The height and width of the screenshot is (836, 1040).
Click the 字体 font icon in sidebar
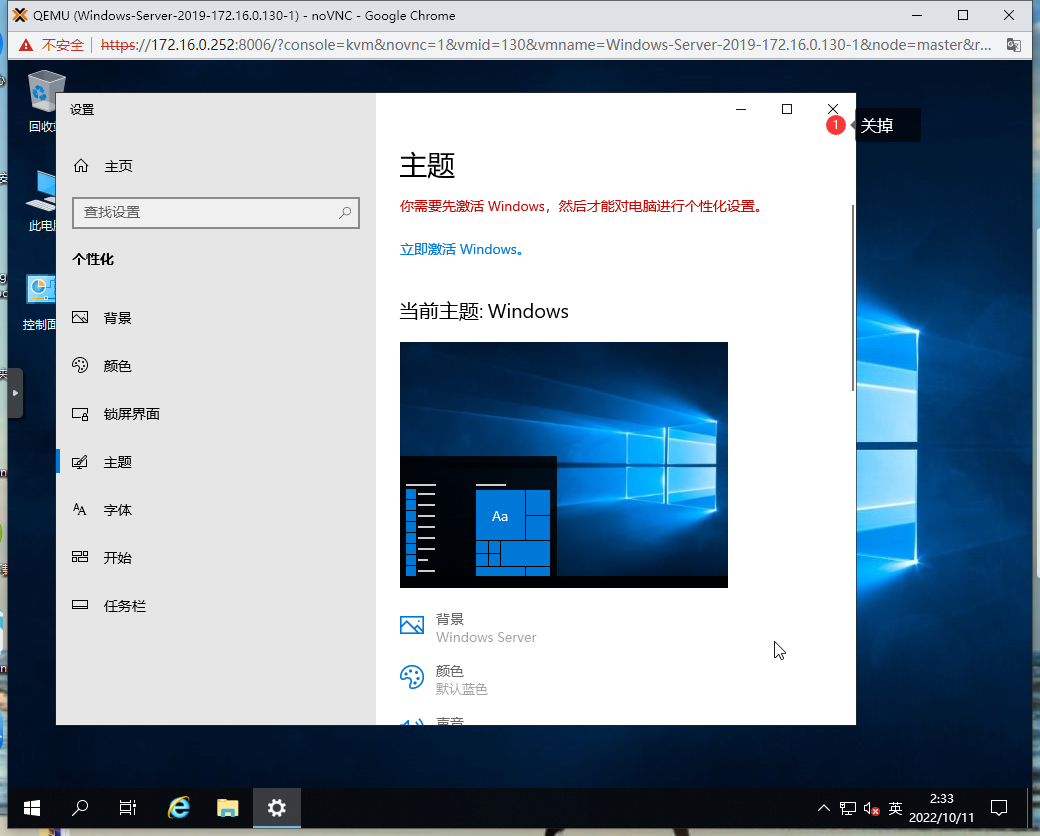(80, 509)
